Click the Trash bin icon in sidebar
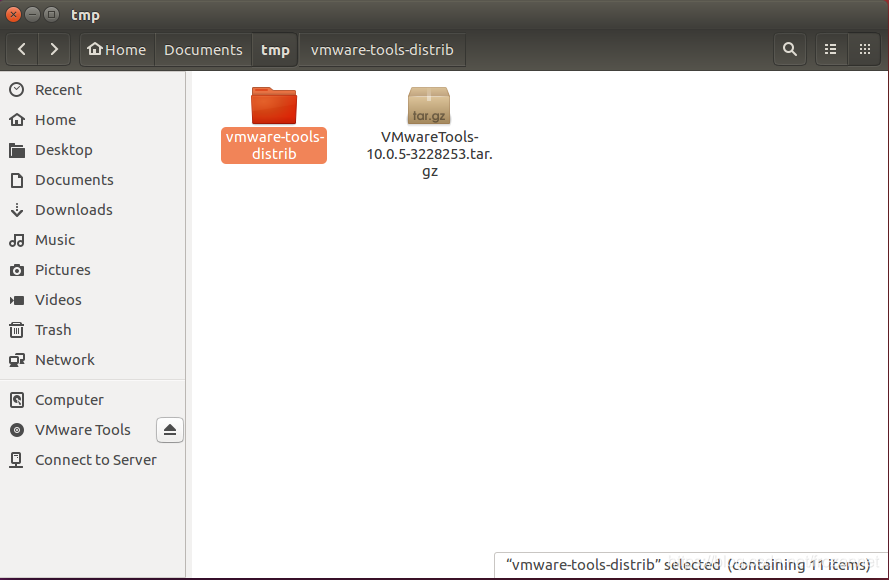The image size is (889, 580). 17,330
